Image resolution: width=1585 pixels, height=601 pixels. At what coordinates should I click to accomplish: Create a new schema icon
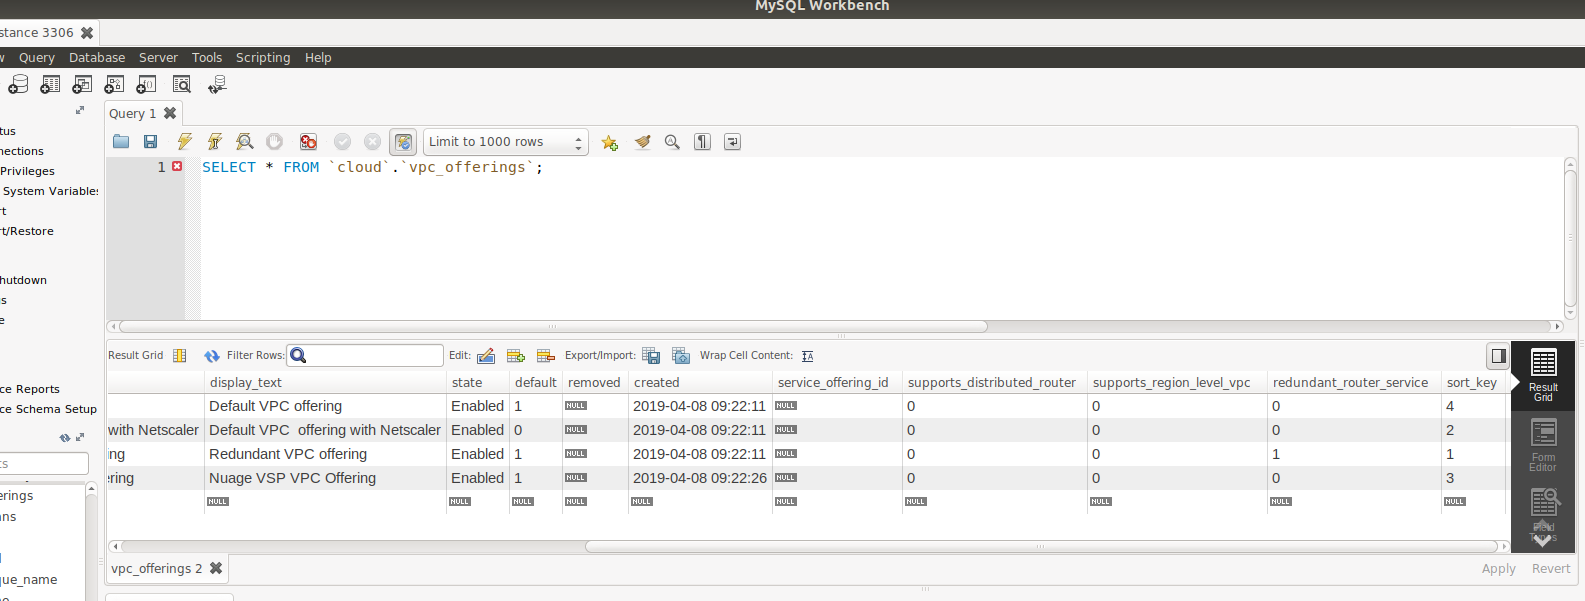pyautogui.click(x=18, y=85)
